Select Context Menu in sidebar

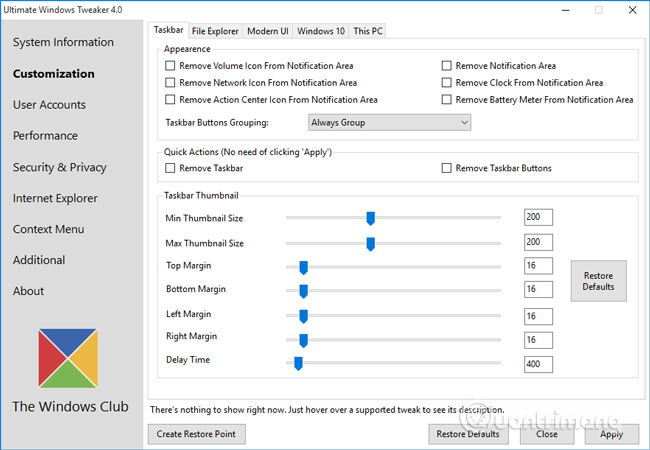pos(48,230)
